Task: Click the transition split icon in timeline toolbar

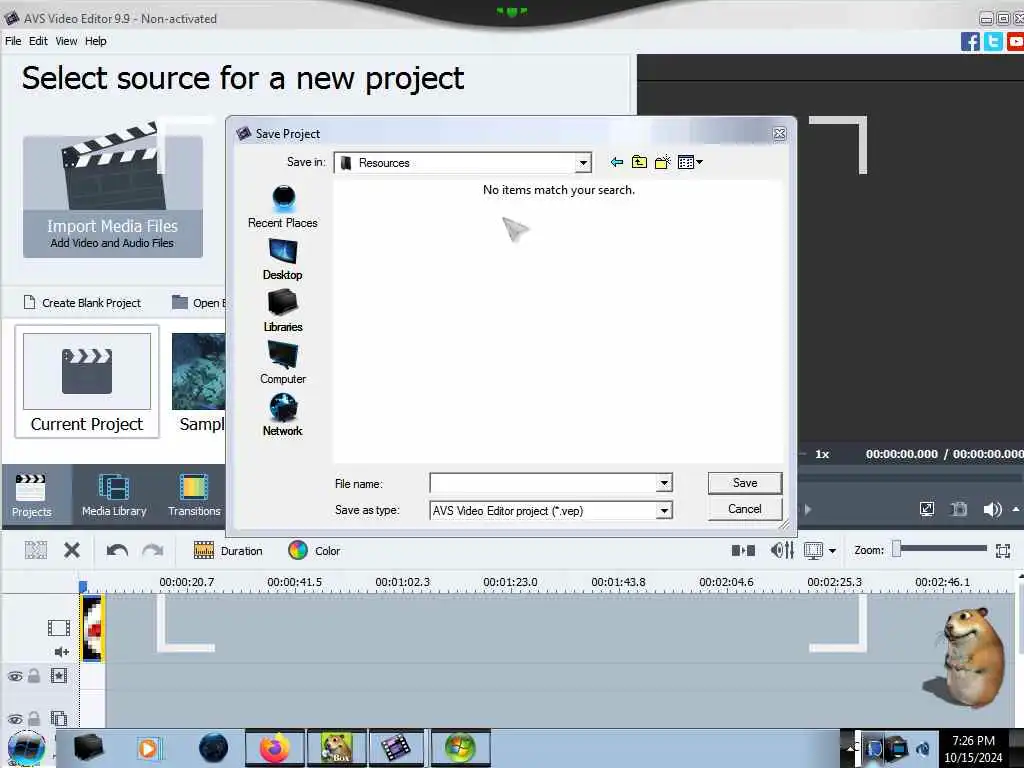Action: (743, 551)
